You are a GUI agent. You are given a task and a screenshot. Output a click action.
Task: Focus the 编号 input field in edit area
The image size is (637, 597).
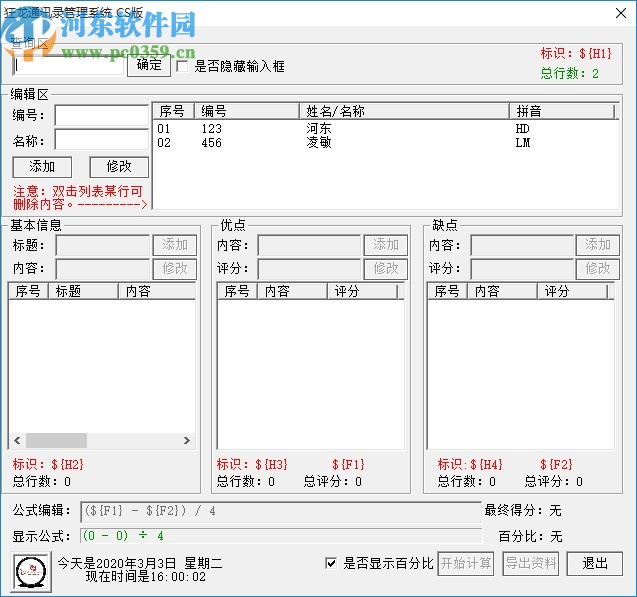102,115
